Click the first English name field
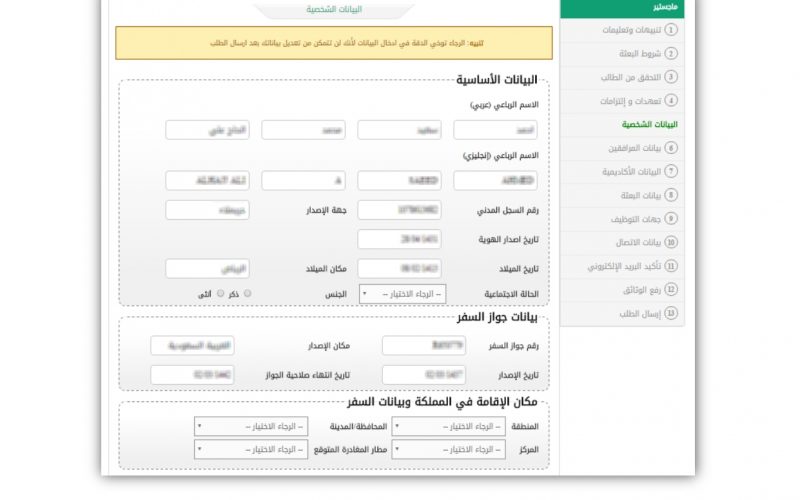 (x=495, y=181)
